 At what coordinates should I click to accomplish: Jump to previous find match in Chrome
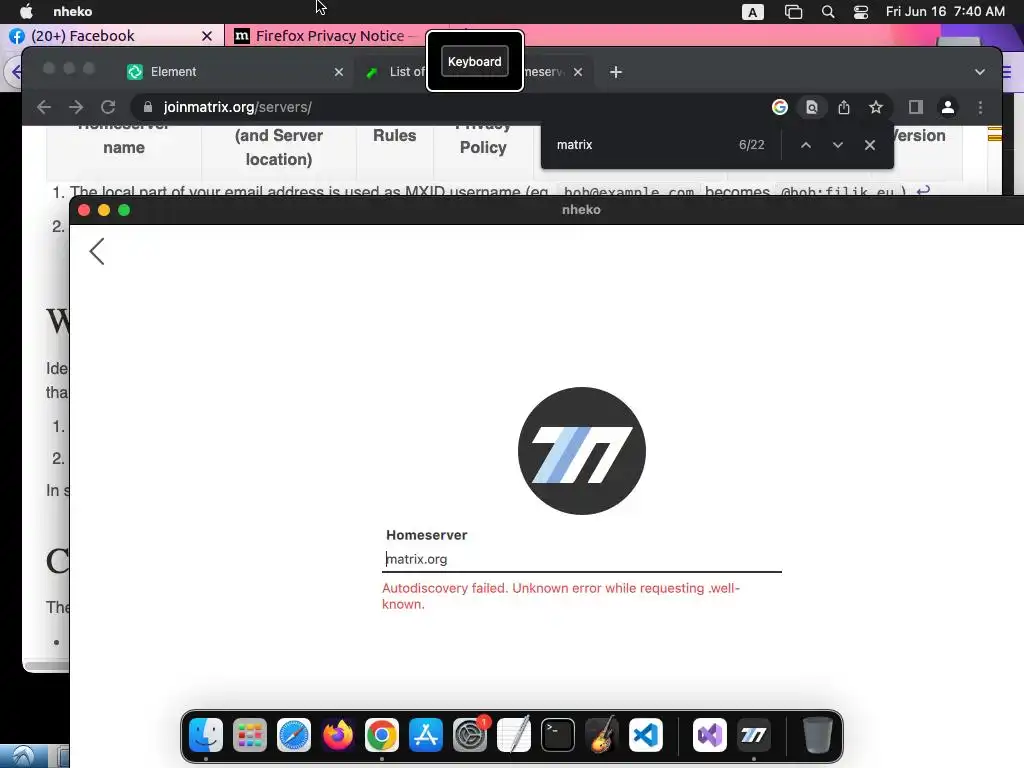click(x=806, y=145)
